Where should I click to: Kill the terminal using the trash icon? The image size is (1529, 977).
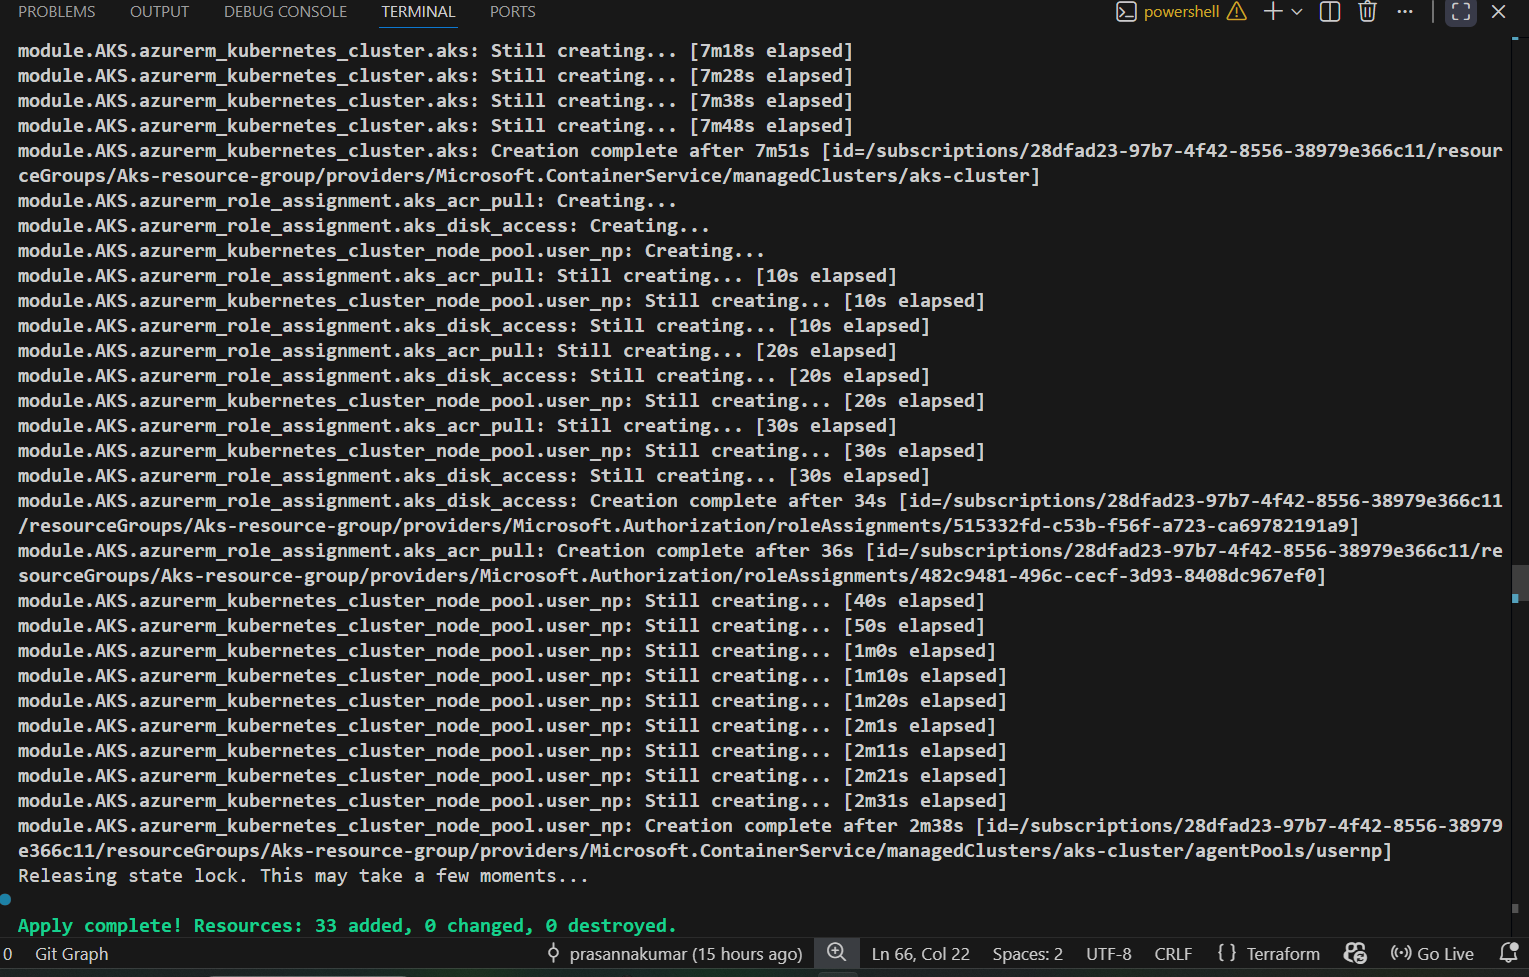click(1367, 12)
